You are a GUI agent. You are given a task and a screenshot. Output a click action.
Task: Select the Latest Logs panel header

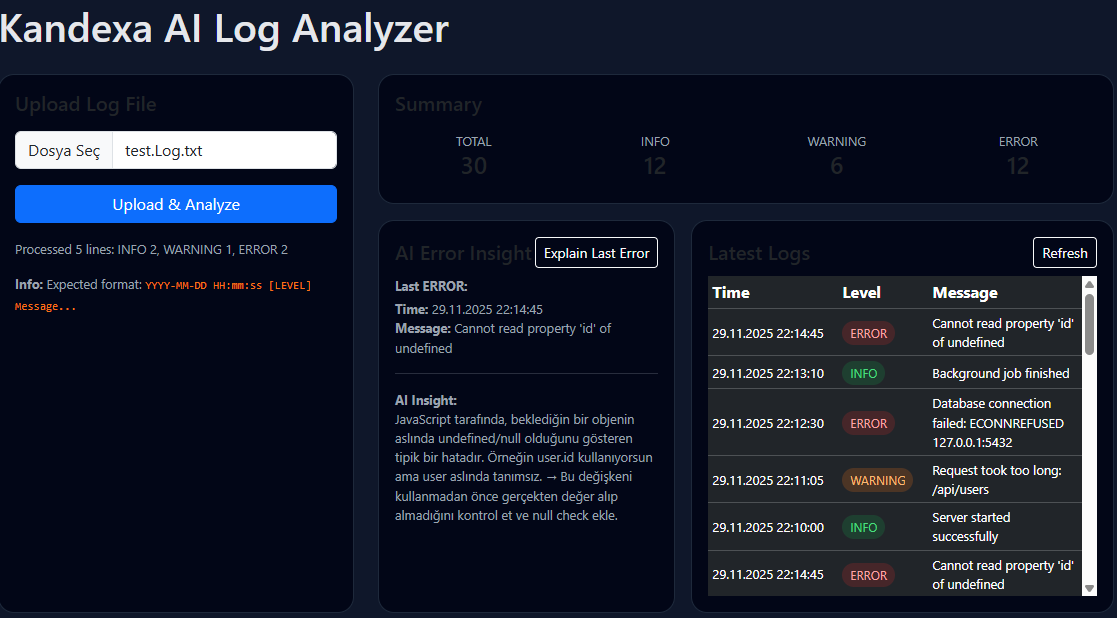(759, 253)
